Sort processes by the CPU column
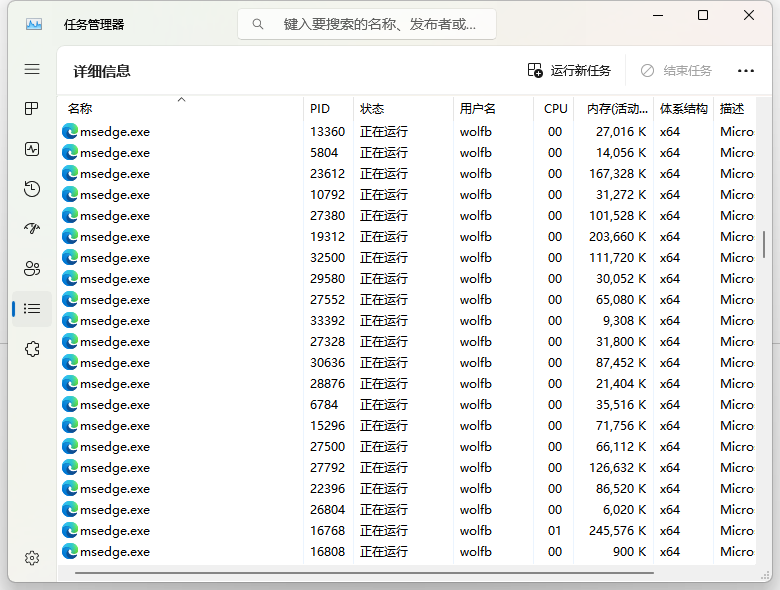The height and width of the screenshot is (590, 780). coord(555,109)
